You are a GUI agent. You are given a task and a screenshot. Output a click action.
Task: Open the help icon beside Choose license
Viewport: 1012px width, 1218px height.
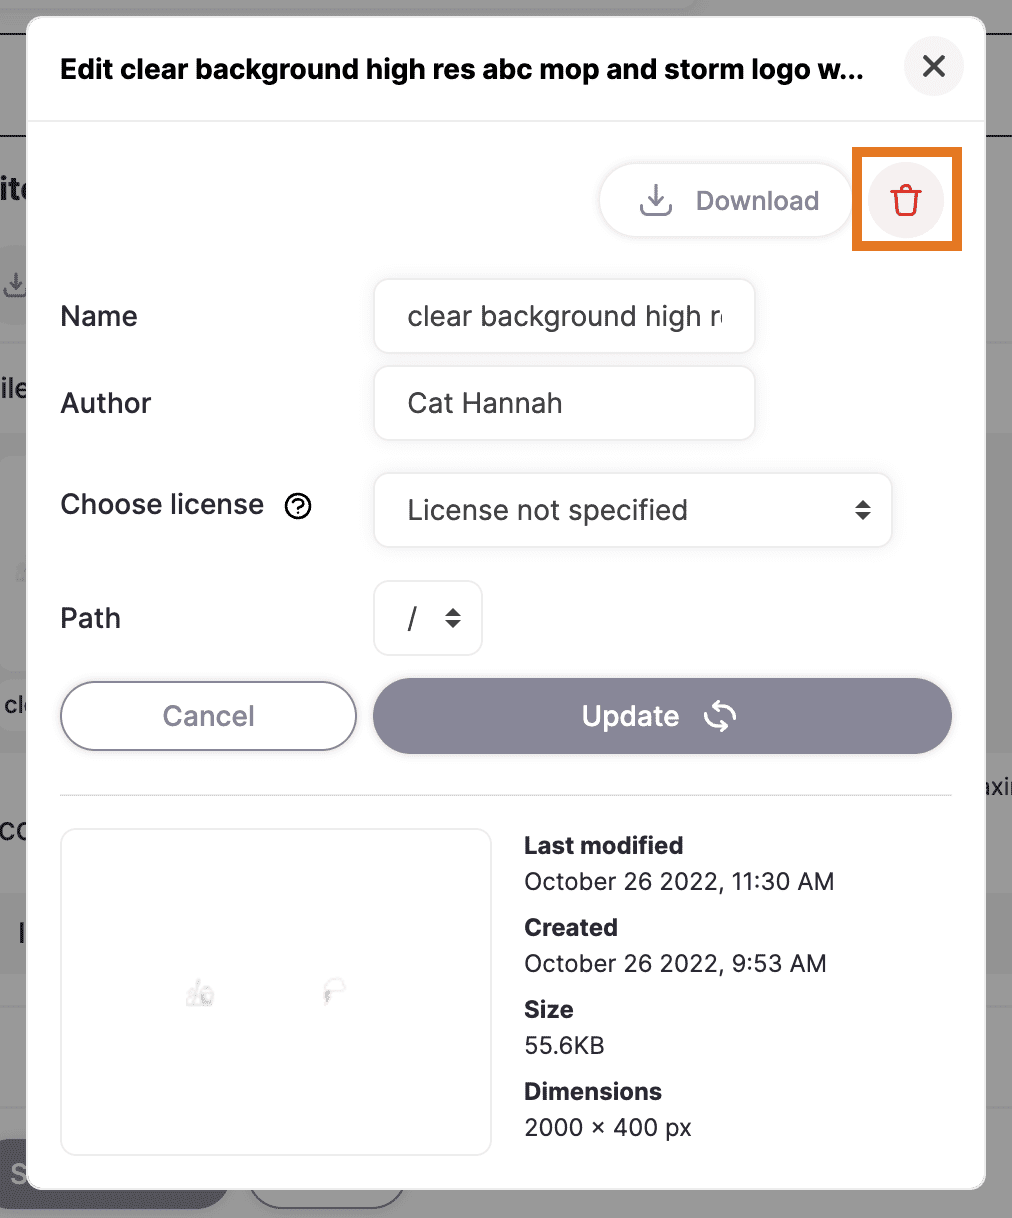298,506
